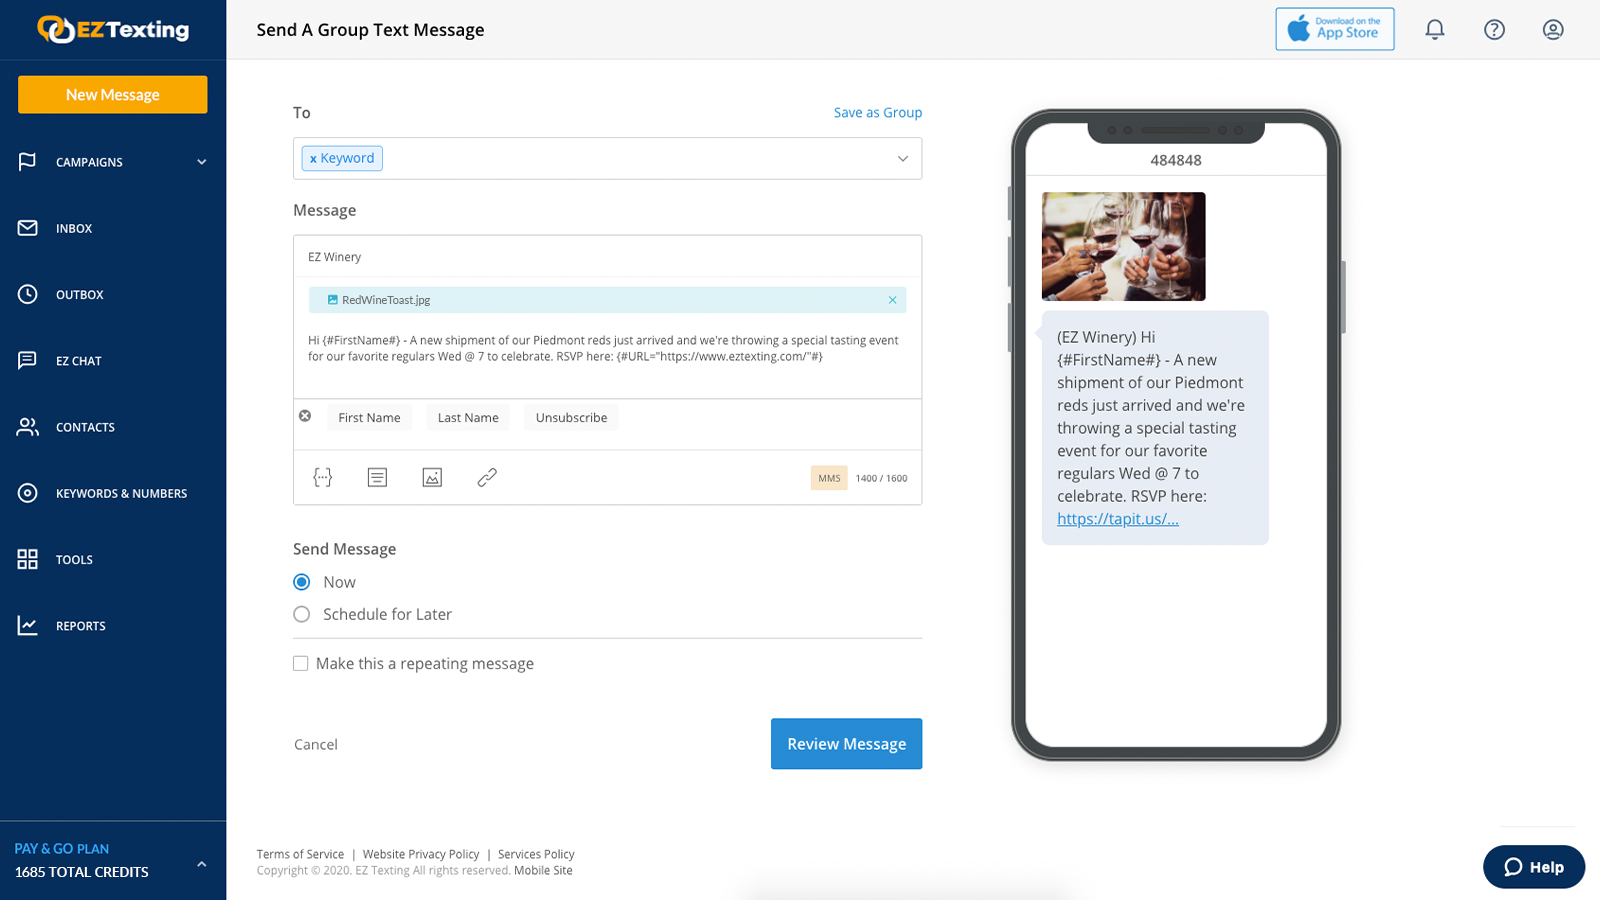Image resolution: width=1600 pixels, height=900 pixels.
Task: Open the Reports section
Action: [x=80, y=625]
